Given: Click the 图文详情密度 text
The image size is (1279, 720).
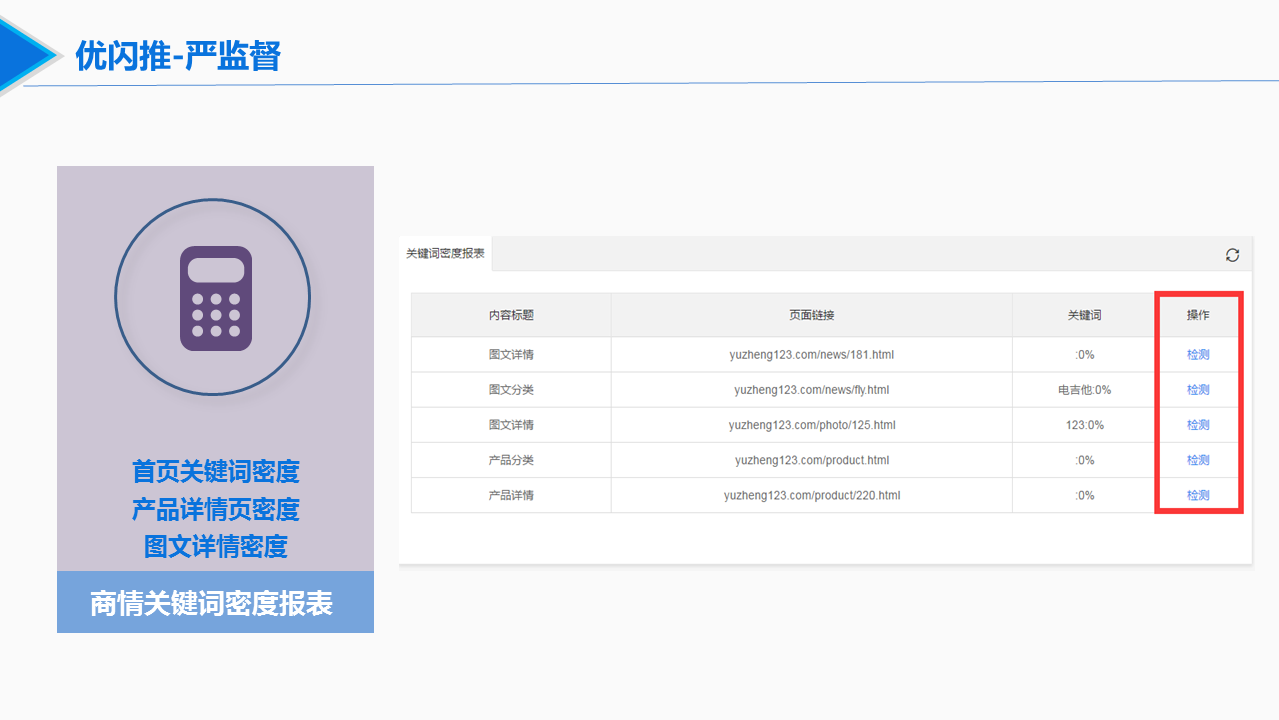Looking at the screenshot, I should [216, 547].
